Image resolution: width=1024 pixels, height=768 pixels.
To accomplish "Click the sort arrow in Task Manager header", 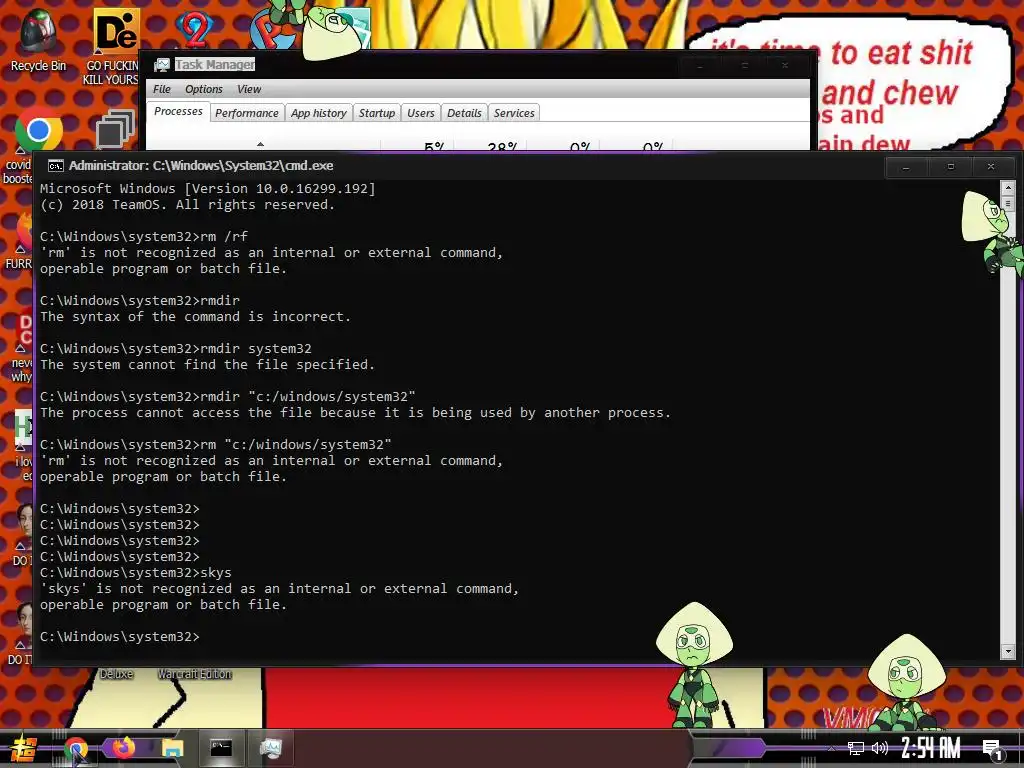I will (x=261, y=144).
